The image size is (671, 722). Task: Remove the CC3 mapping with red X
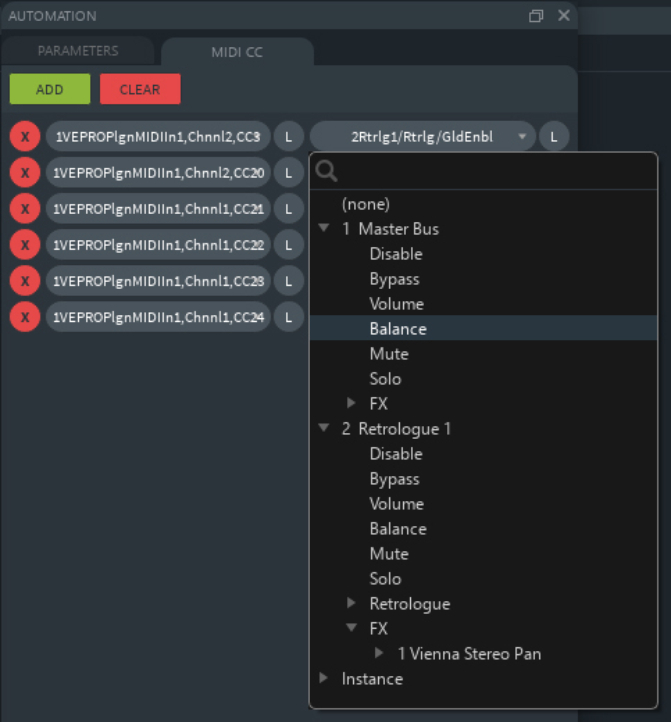(25, 136)
